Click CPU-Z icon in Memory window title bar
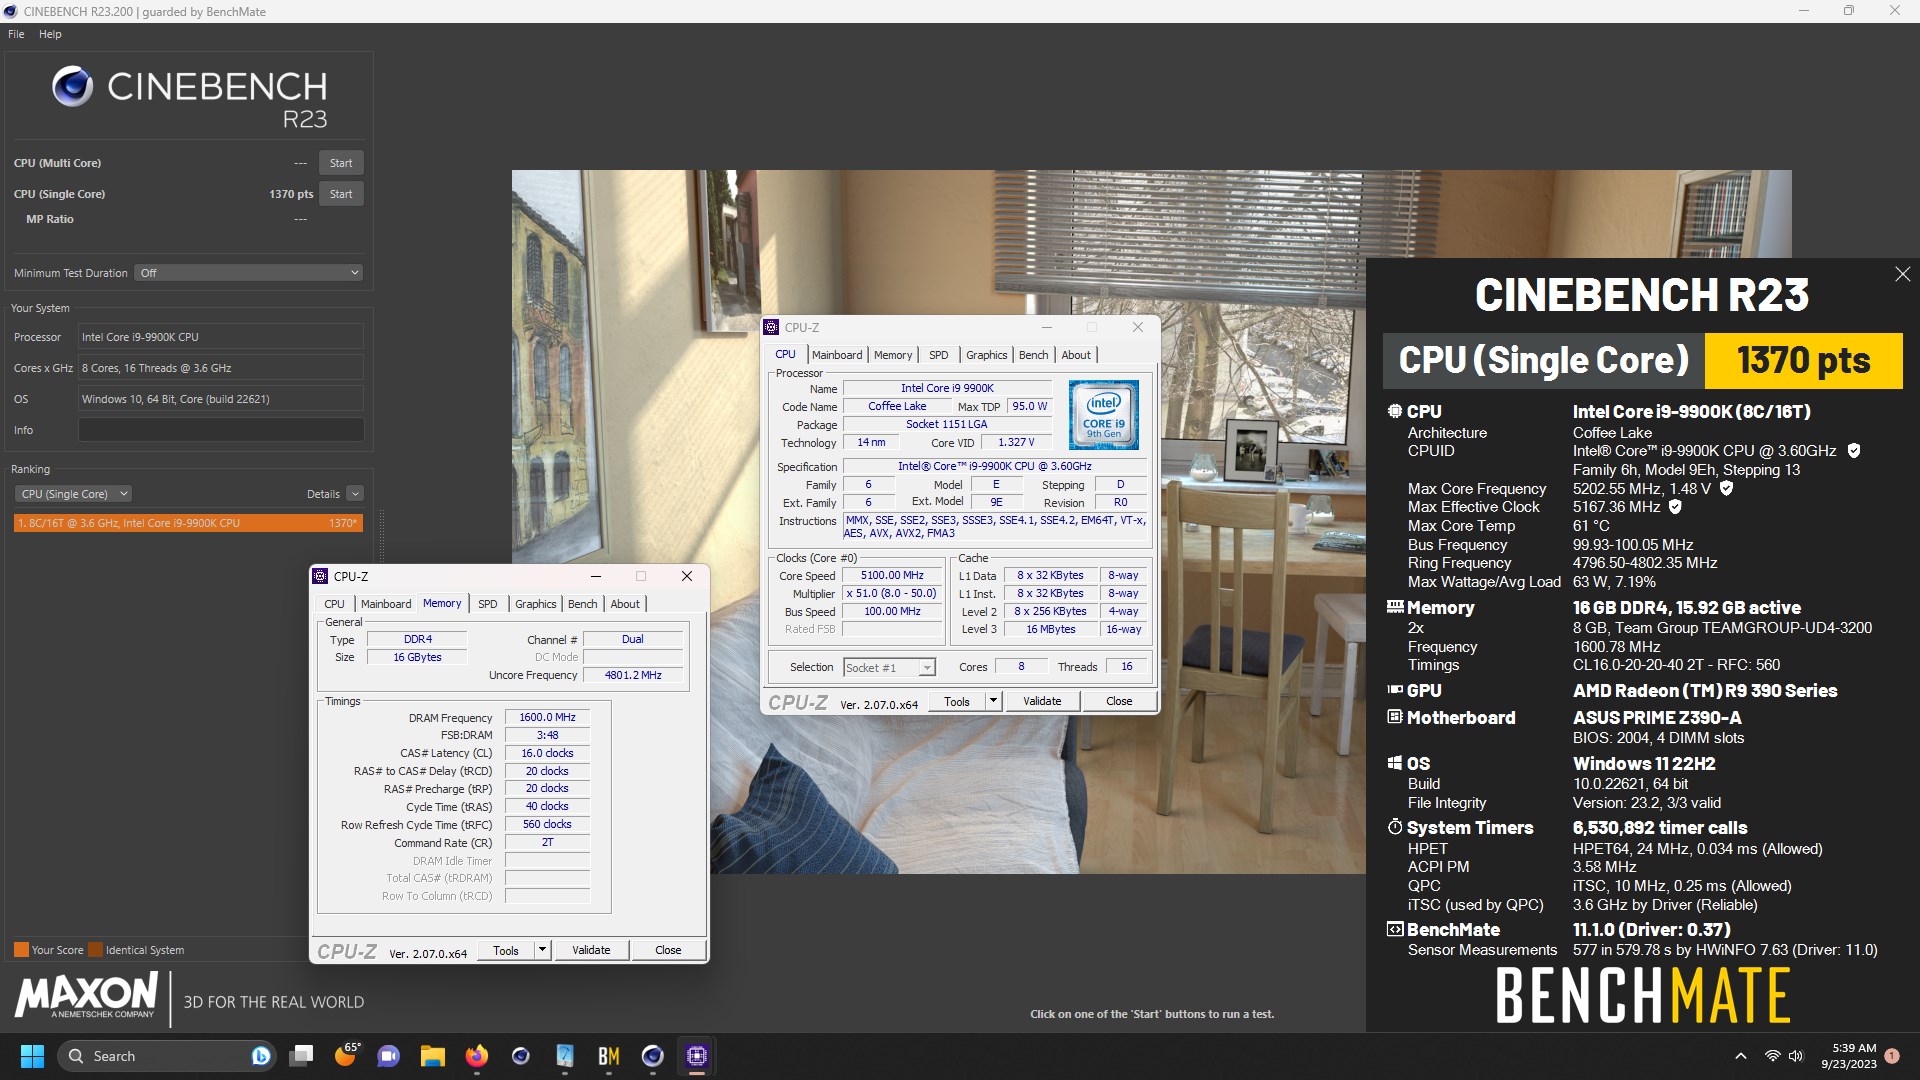 pyautogui.click(x=320, y=576)
